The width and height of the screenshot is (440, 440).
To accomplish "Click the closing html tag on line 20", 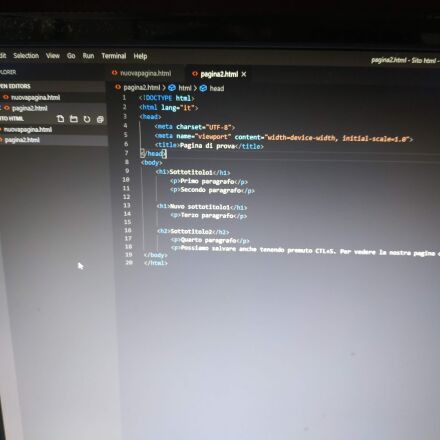I will coord(156,263).
